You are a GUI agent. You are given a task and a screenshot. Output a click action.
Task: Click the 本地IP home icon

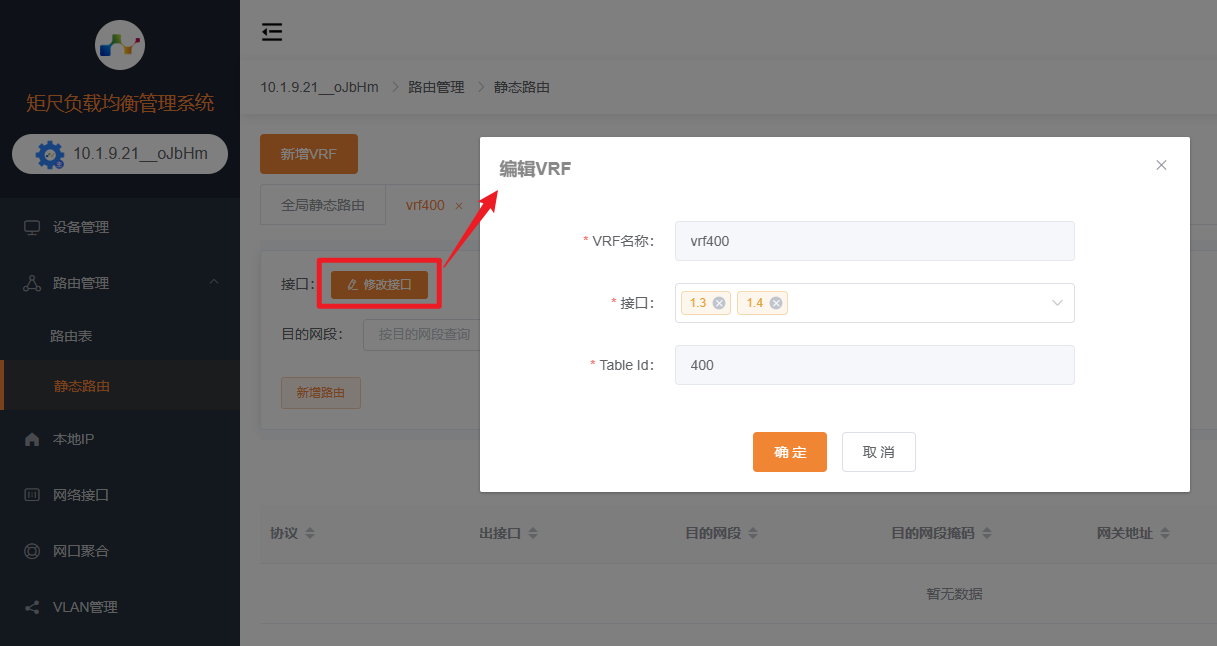click(x=32, y=439)
